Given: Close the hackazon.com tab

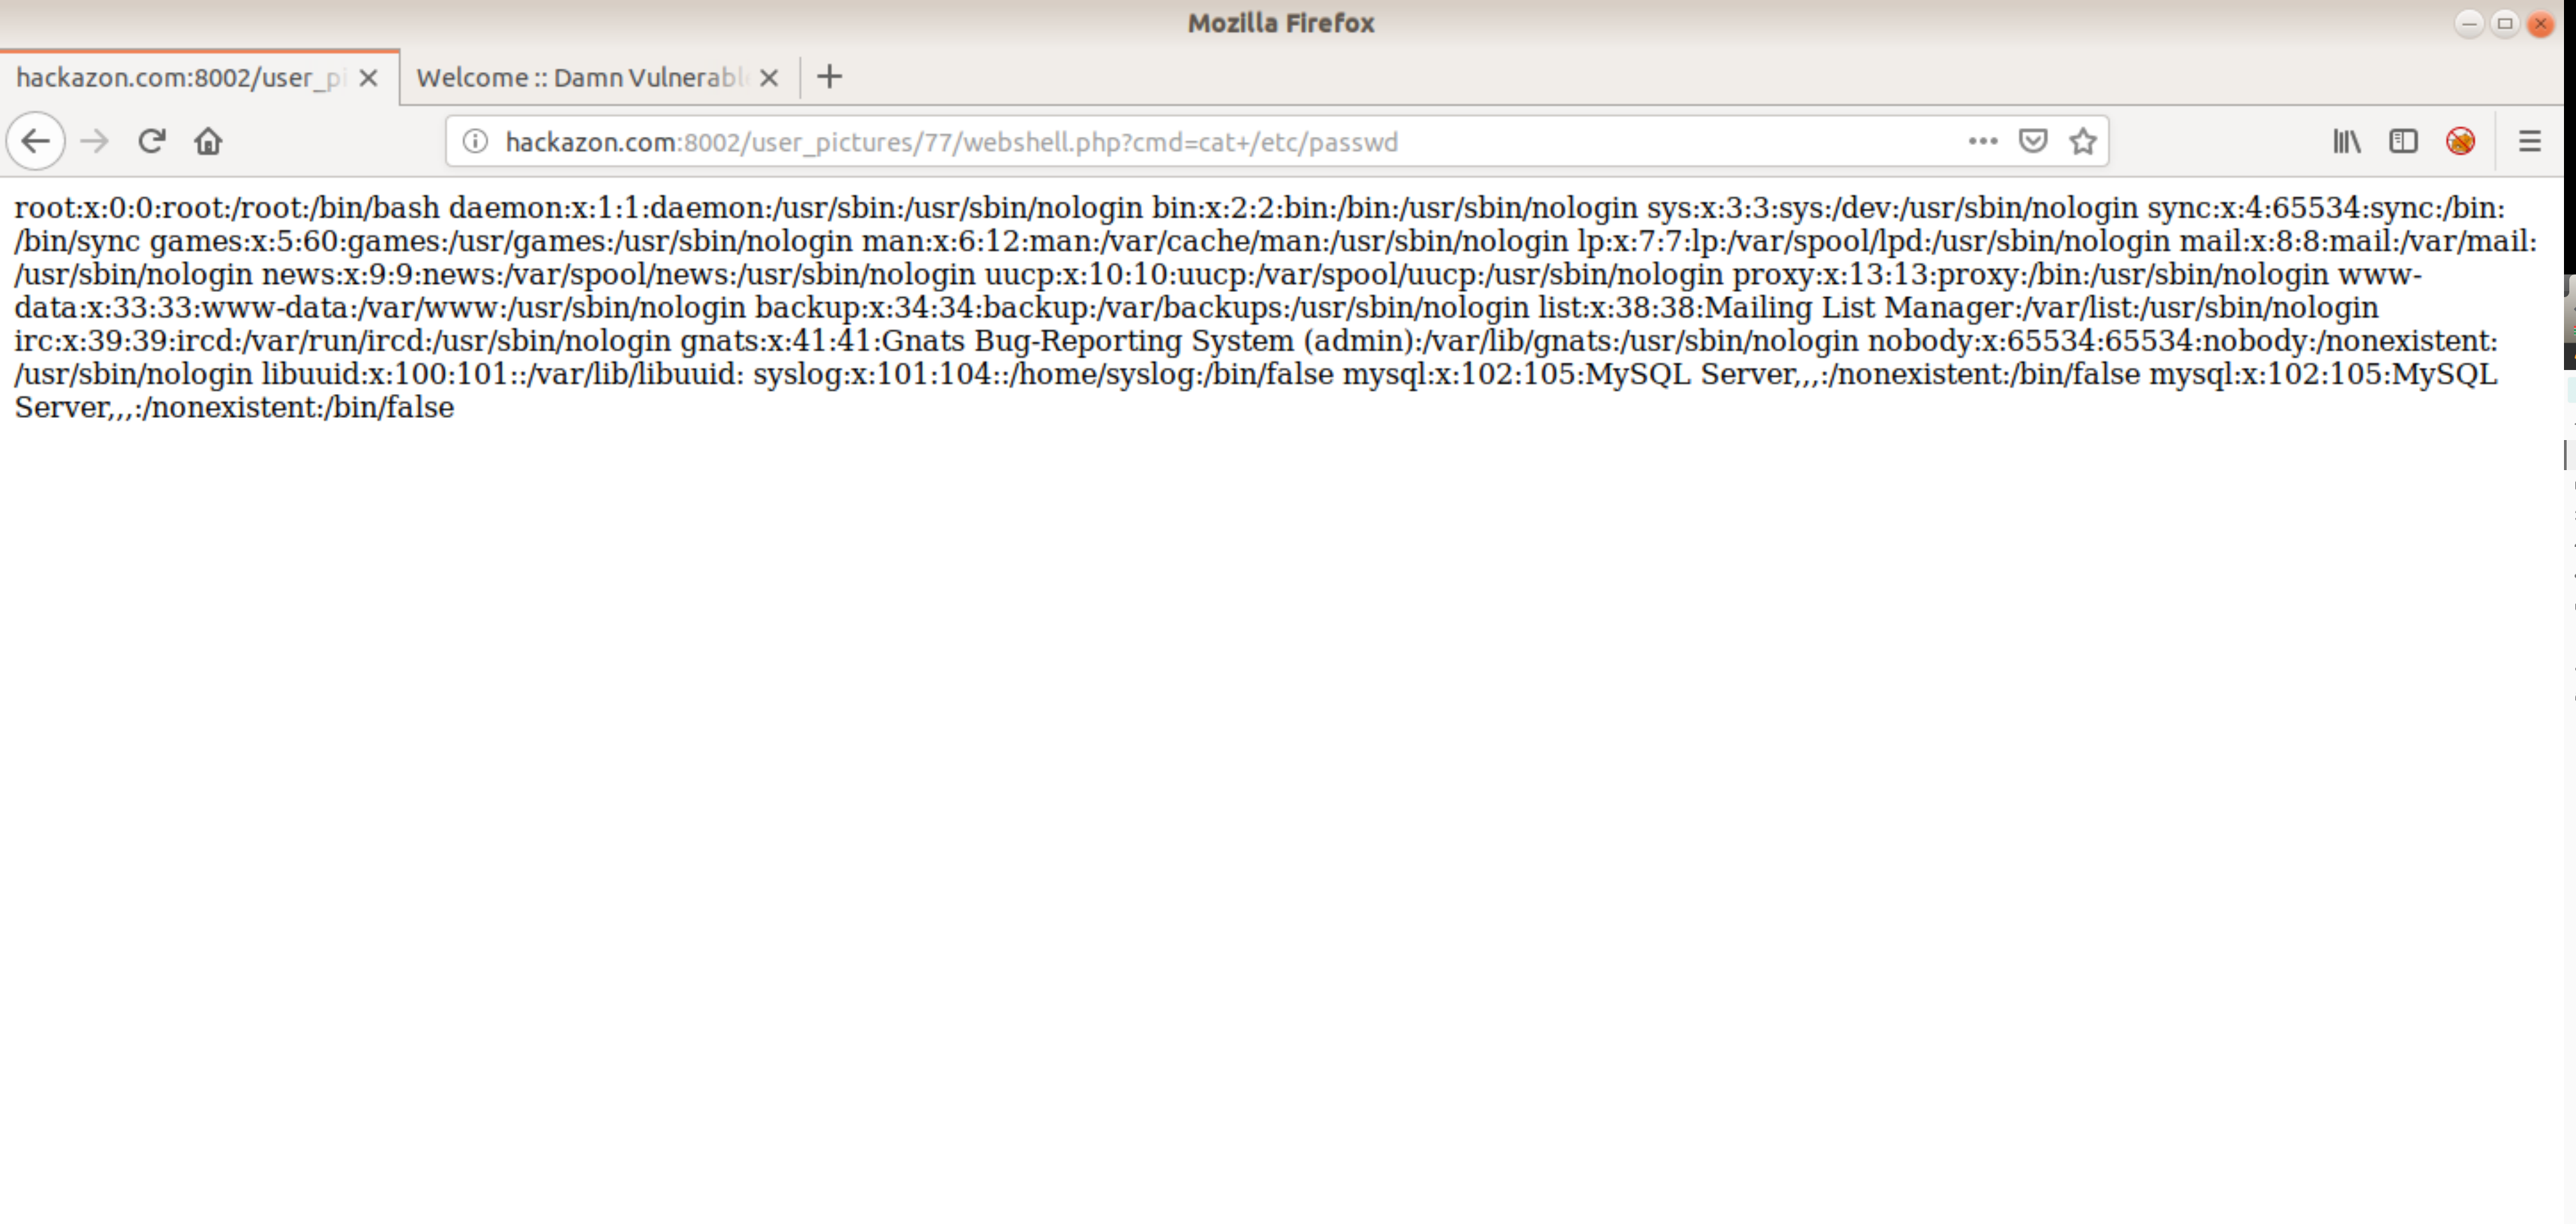Looking at the screenshot, I should 368,77.
